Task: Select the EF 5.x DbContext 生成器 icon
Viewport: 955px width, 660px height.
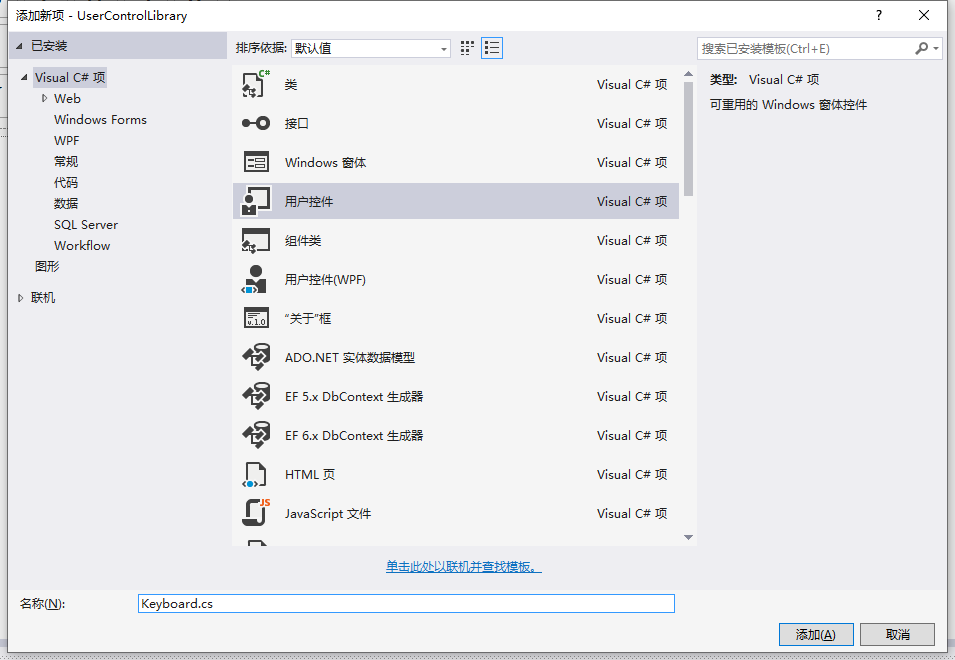Action: 256,396
